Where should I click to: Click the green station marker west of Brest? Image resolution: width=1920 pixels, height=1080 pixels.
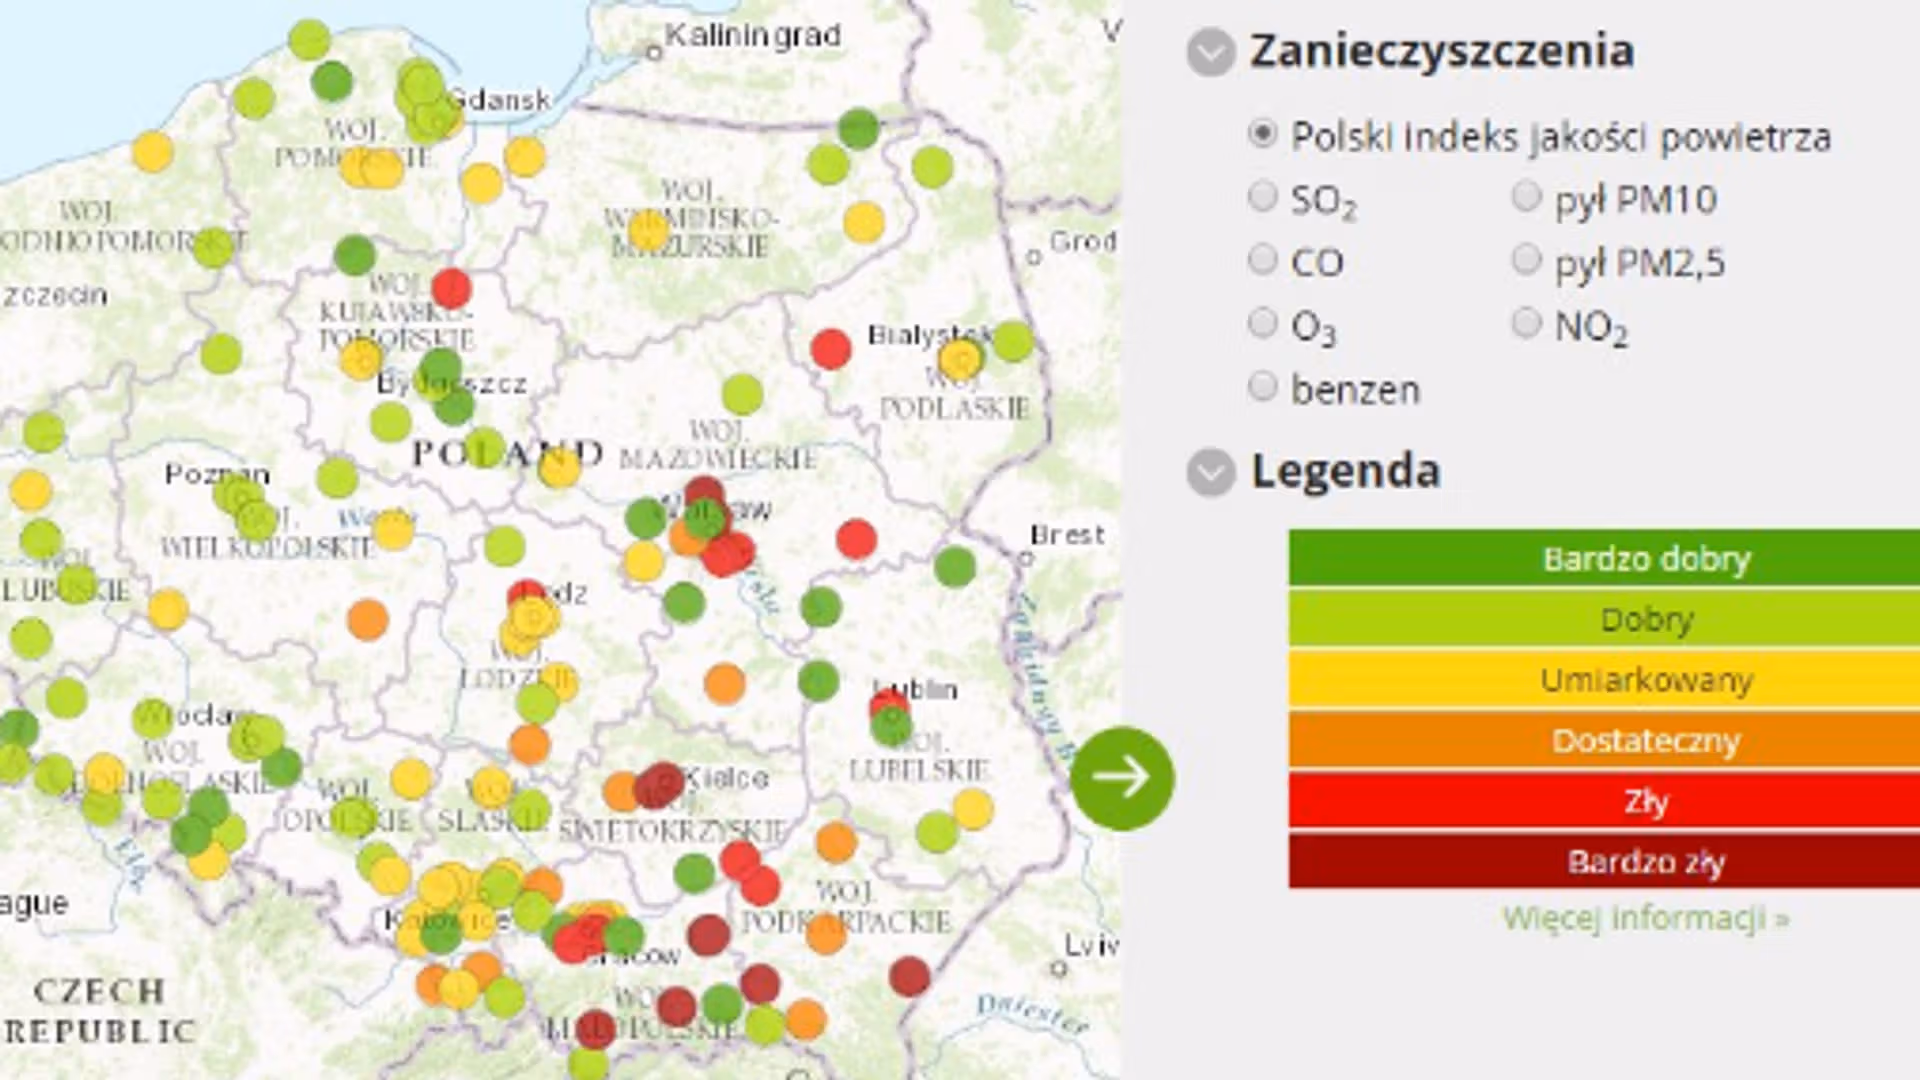pyautogui.click(x=955, y=566)
